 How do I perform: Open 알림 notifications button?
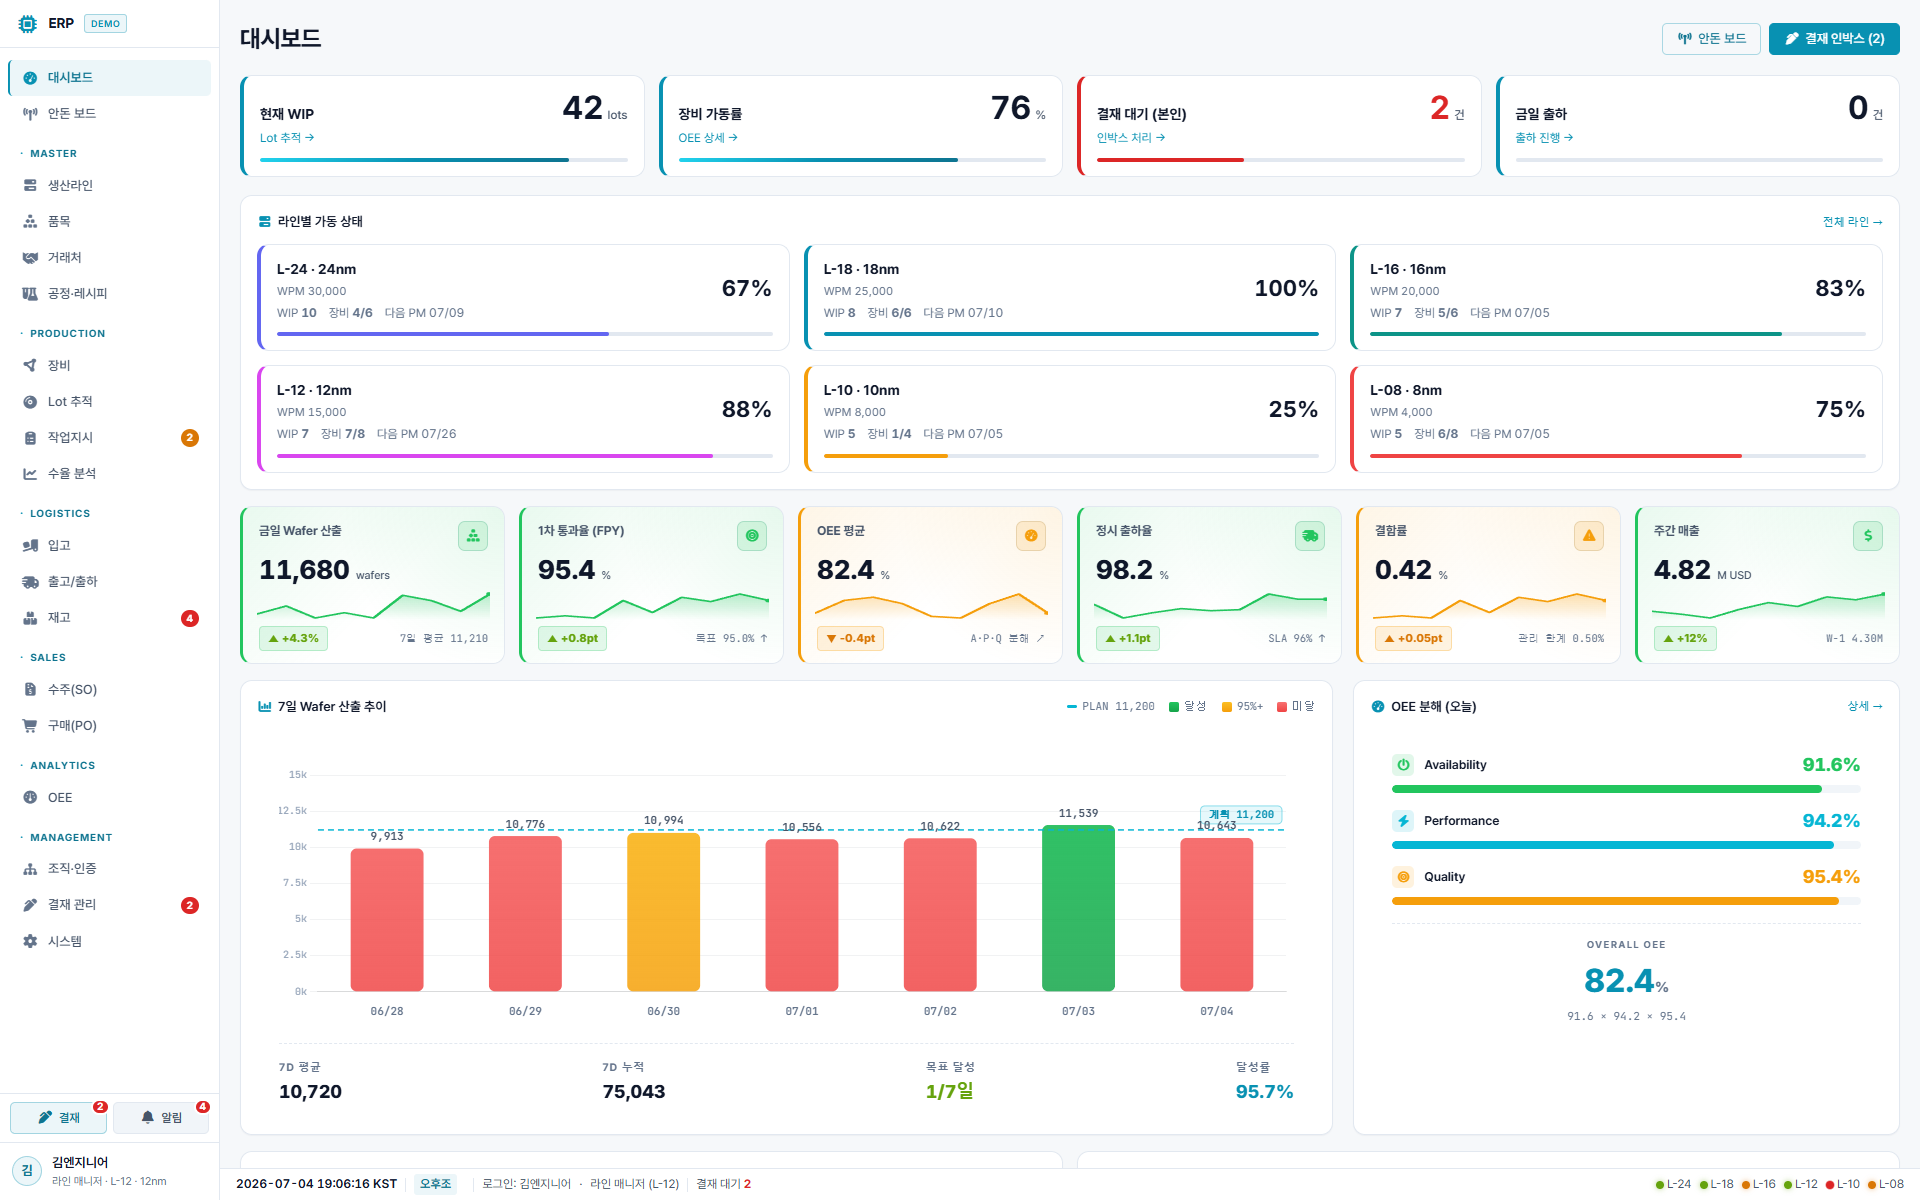pyautogui.click(x=161, y=1118)
